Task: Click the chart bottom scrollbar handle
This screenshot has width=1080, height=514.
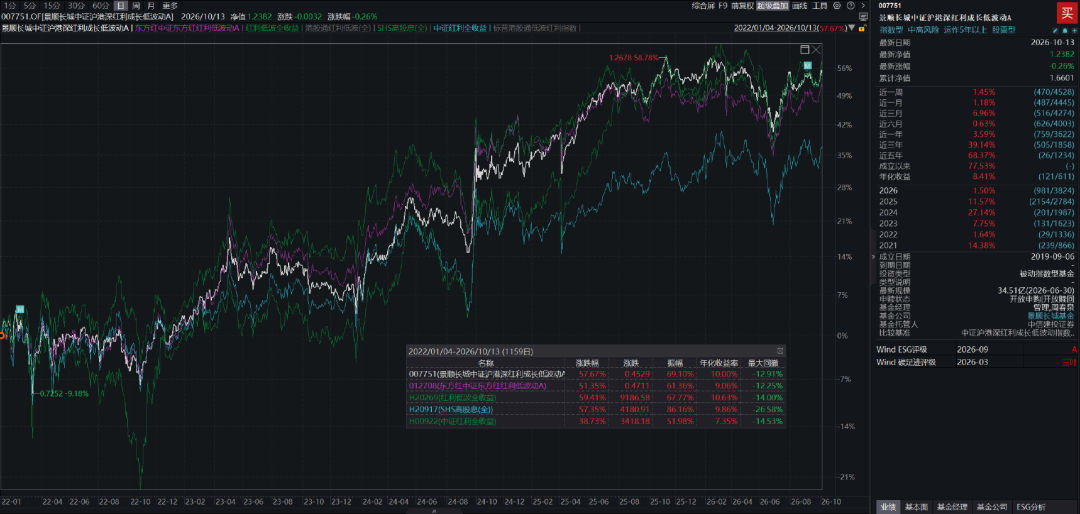Action: (x=433, y=511)
